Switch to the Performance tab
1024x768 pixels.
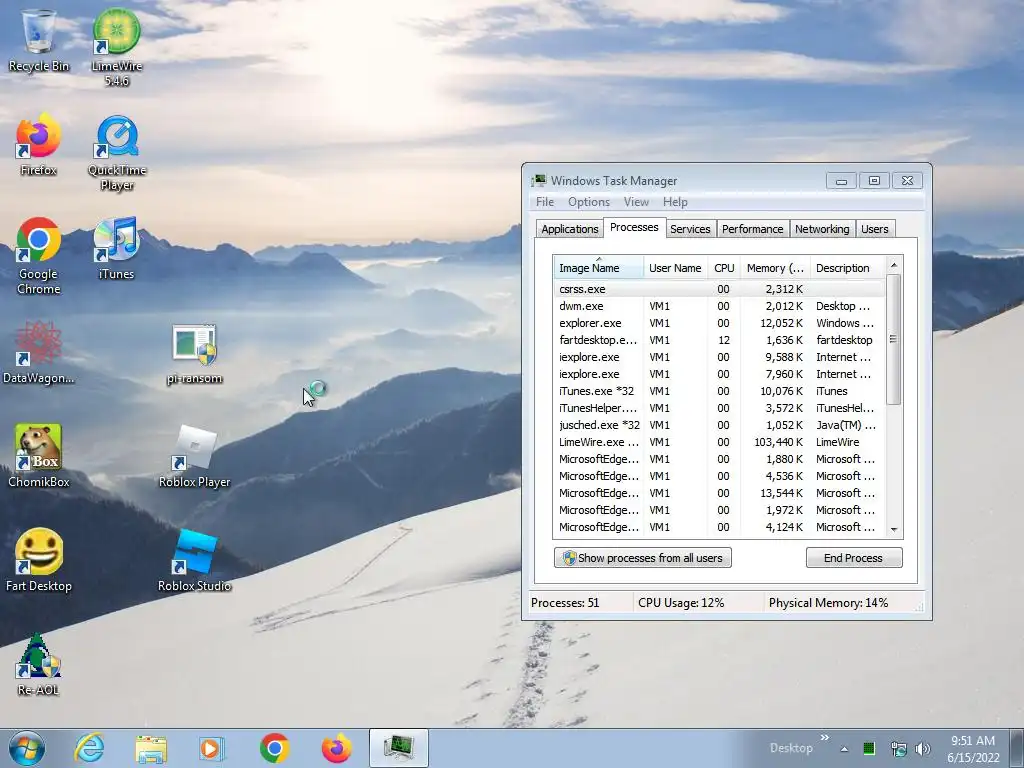tap(752, 229)
